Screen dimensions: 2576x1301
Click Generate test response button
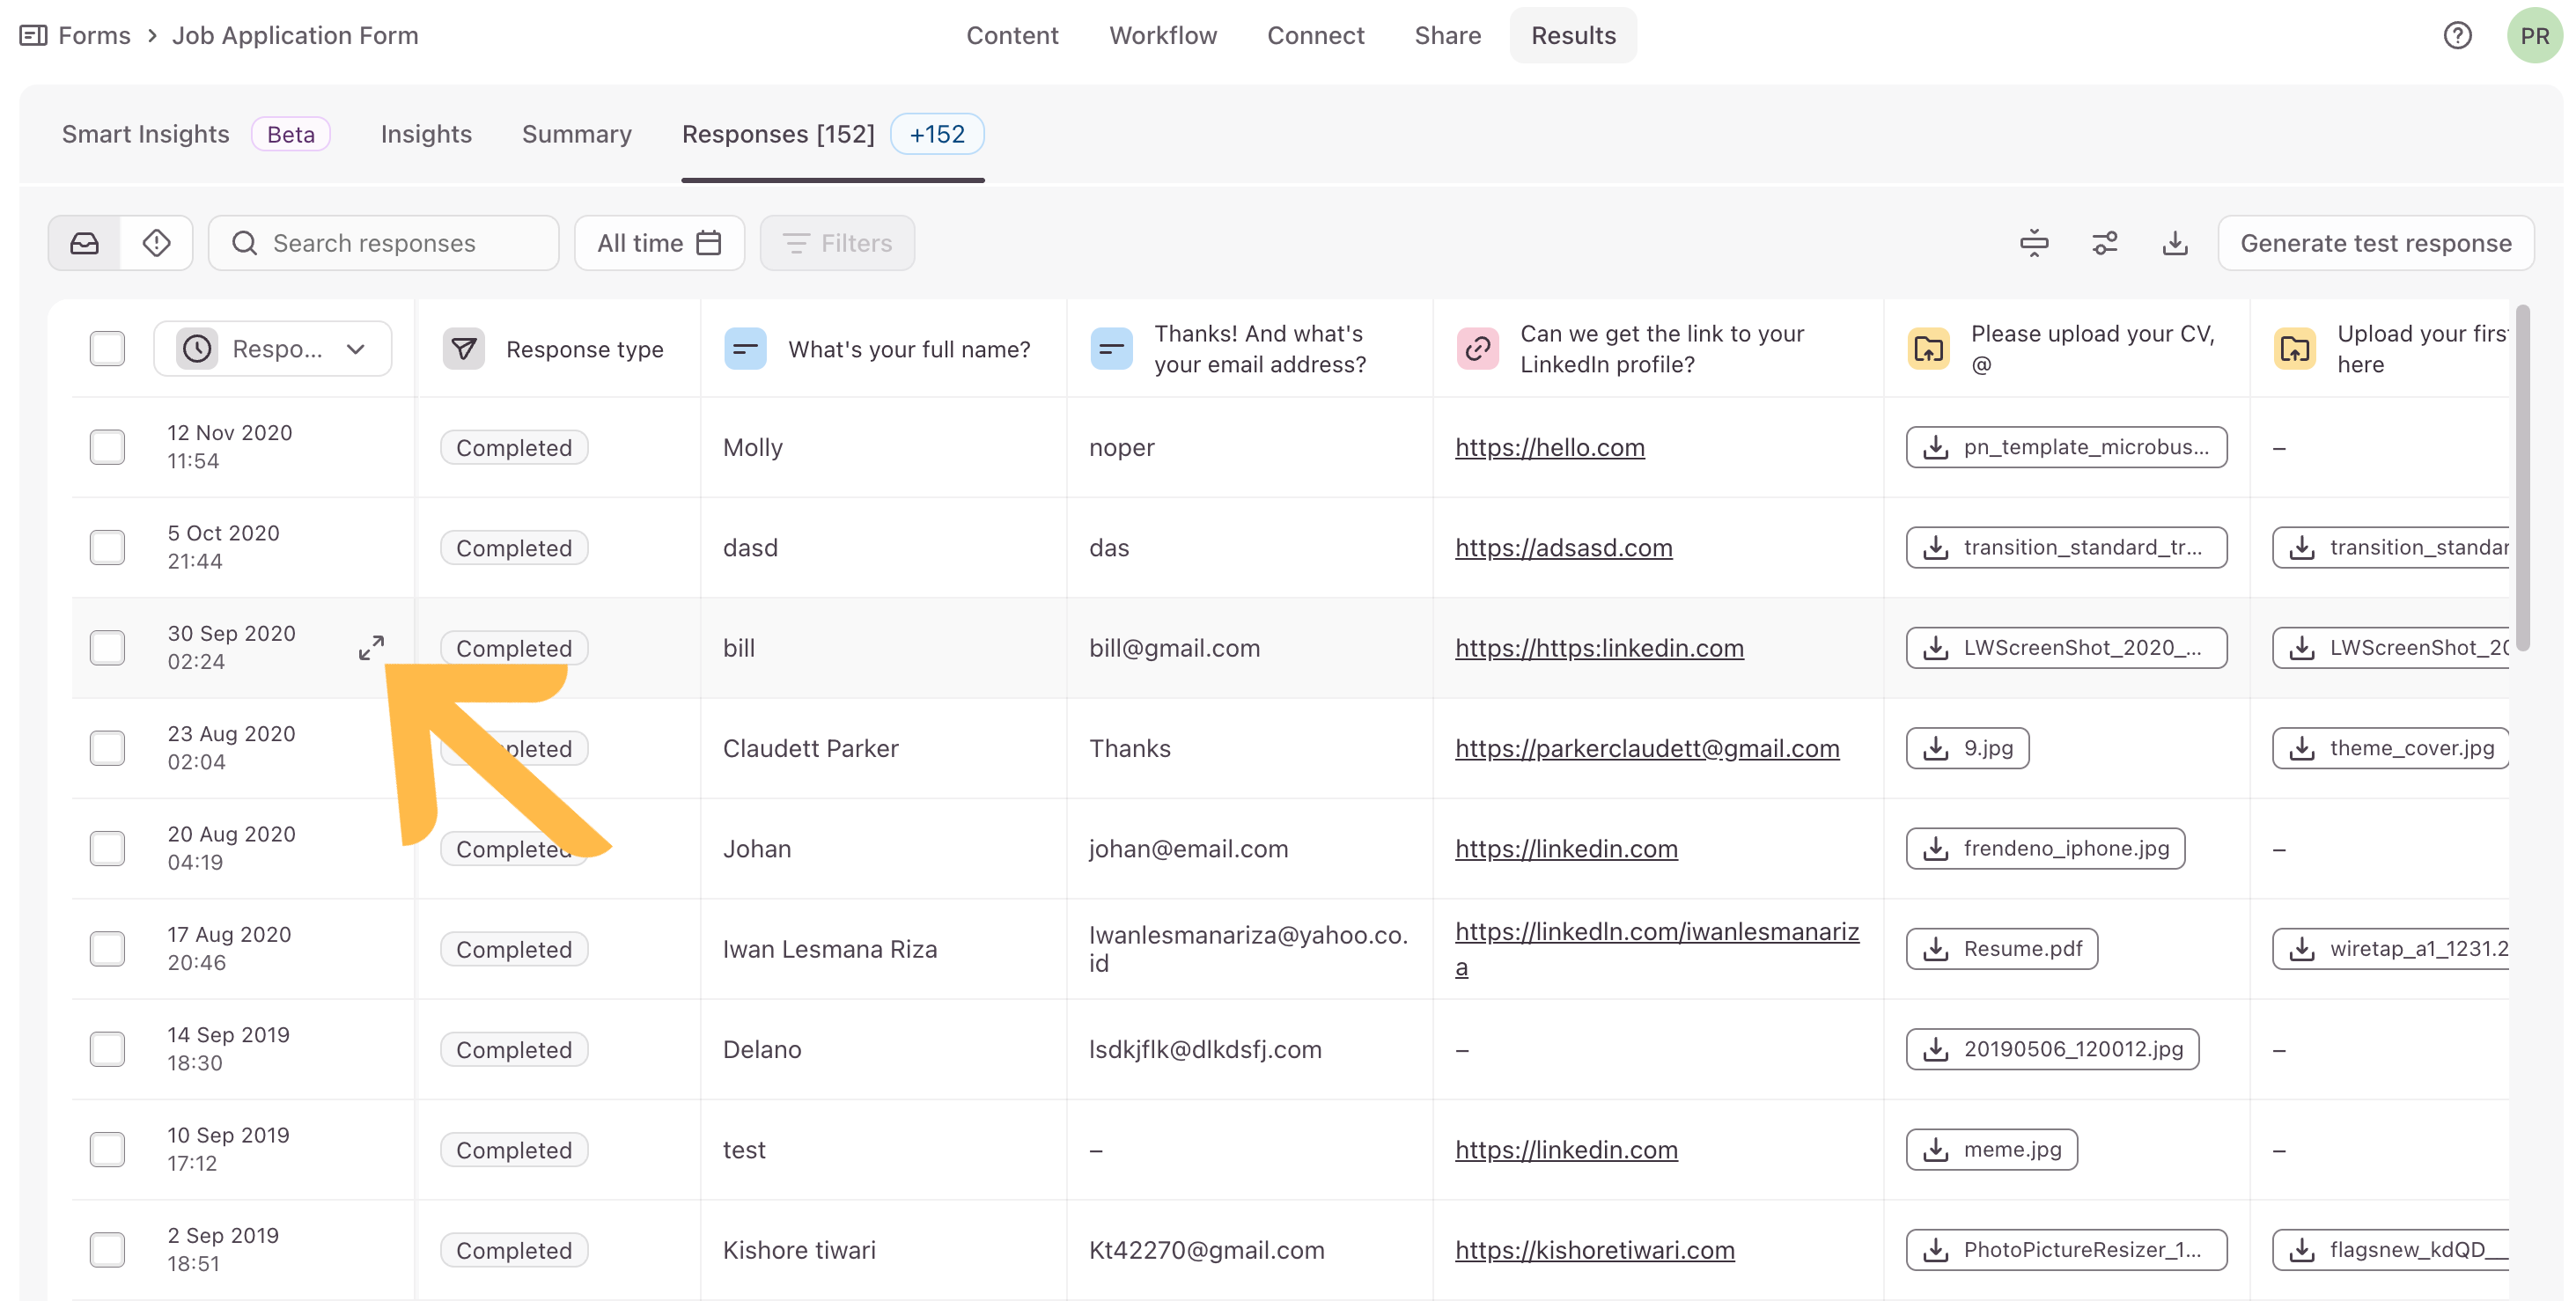(2375, 243)
